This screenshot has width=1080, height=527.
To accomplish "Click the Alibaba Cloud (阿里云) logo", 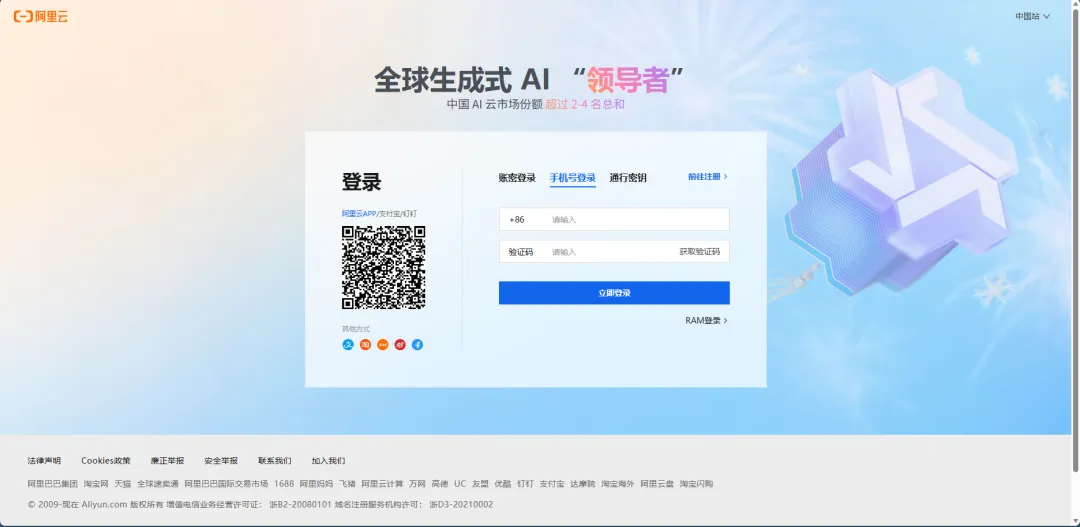I will (x=41, y=17).
